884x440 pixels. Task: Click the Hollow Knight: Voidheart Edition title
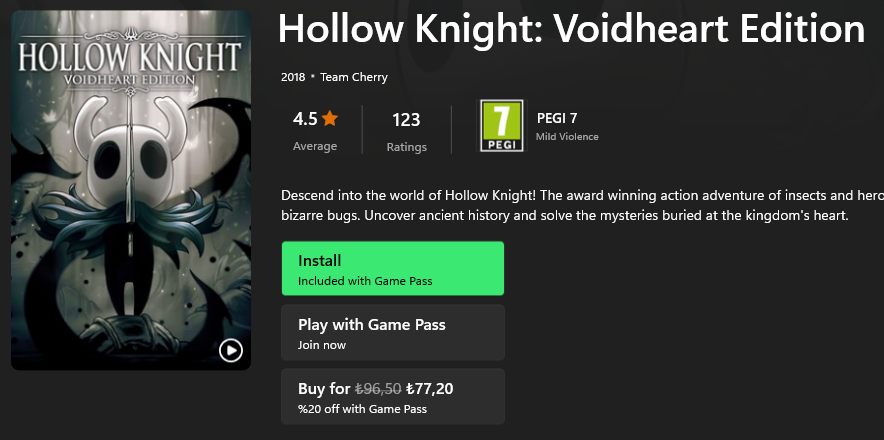[x=571, y=30]
